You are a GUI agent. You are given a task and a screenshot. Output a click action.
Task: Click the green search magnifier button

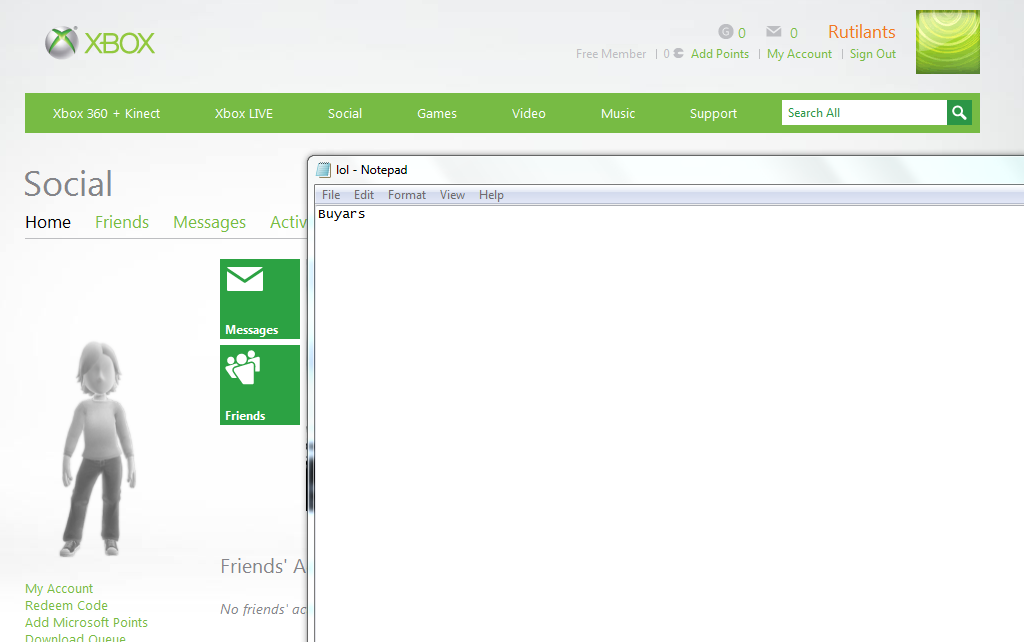[959, 112]
